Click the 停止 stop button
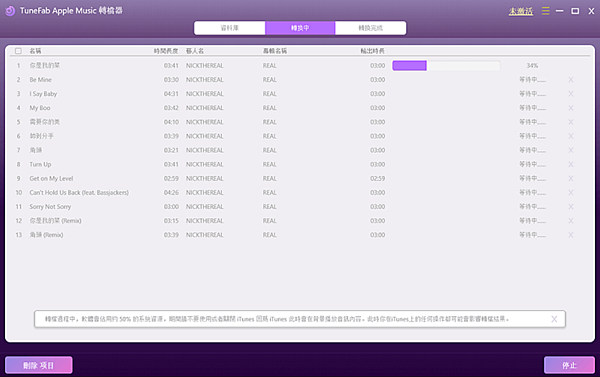600x377 pixels. [x=569, y=365]
